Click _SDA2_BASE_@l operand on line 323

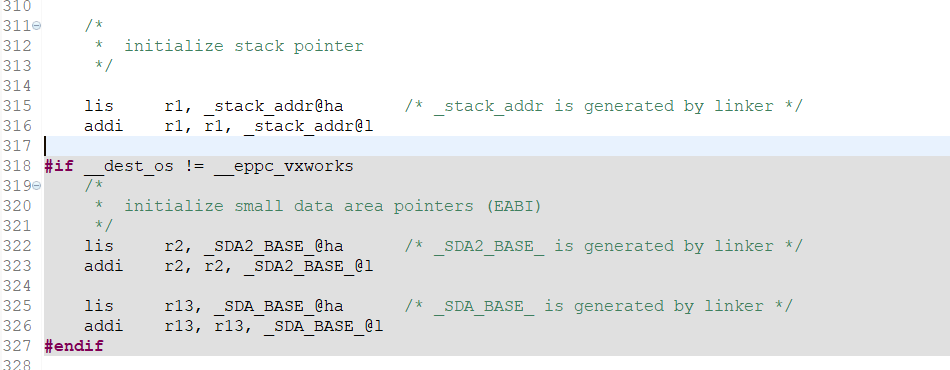(x=308, y=266)
